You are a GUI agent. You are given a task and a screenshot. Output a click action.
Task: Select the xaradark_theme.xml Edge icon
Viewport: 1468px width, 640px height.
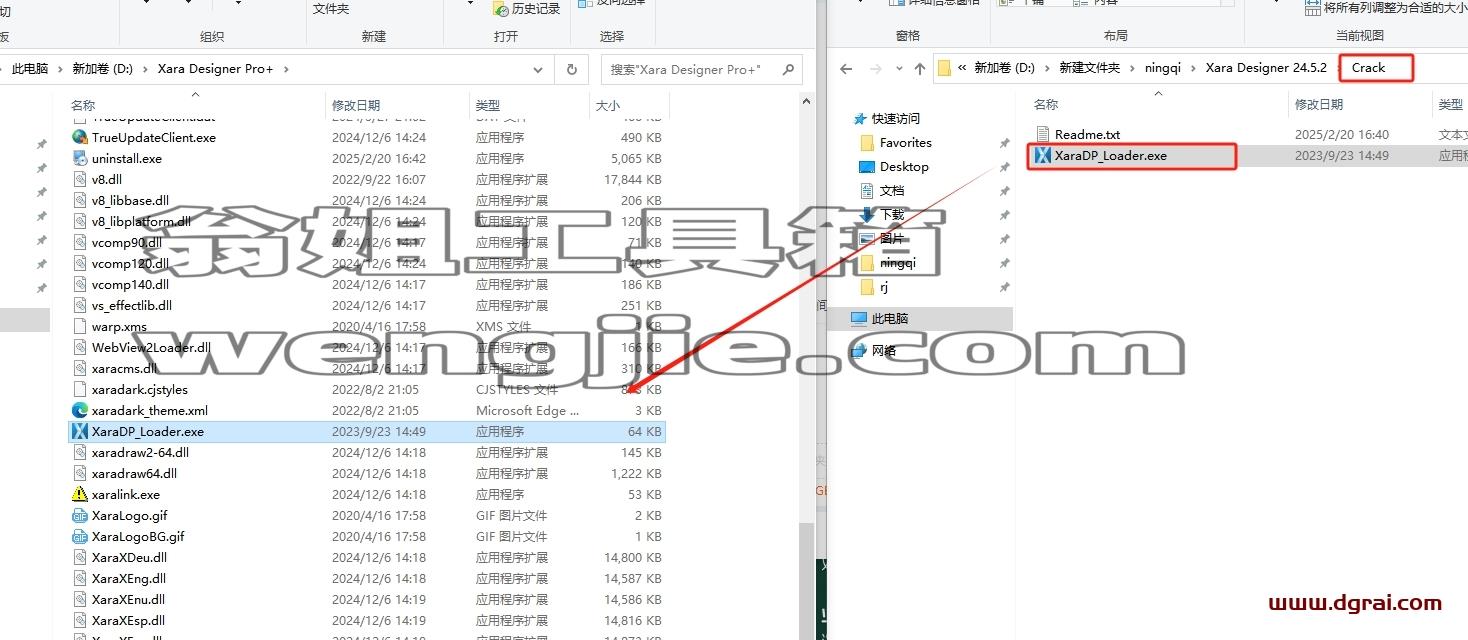click(x=80, y=410)
